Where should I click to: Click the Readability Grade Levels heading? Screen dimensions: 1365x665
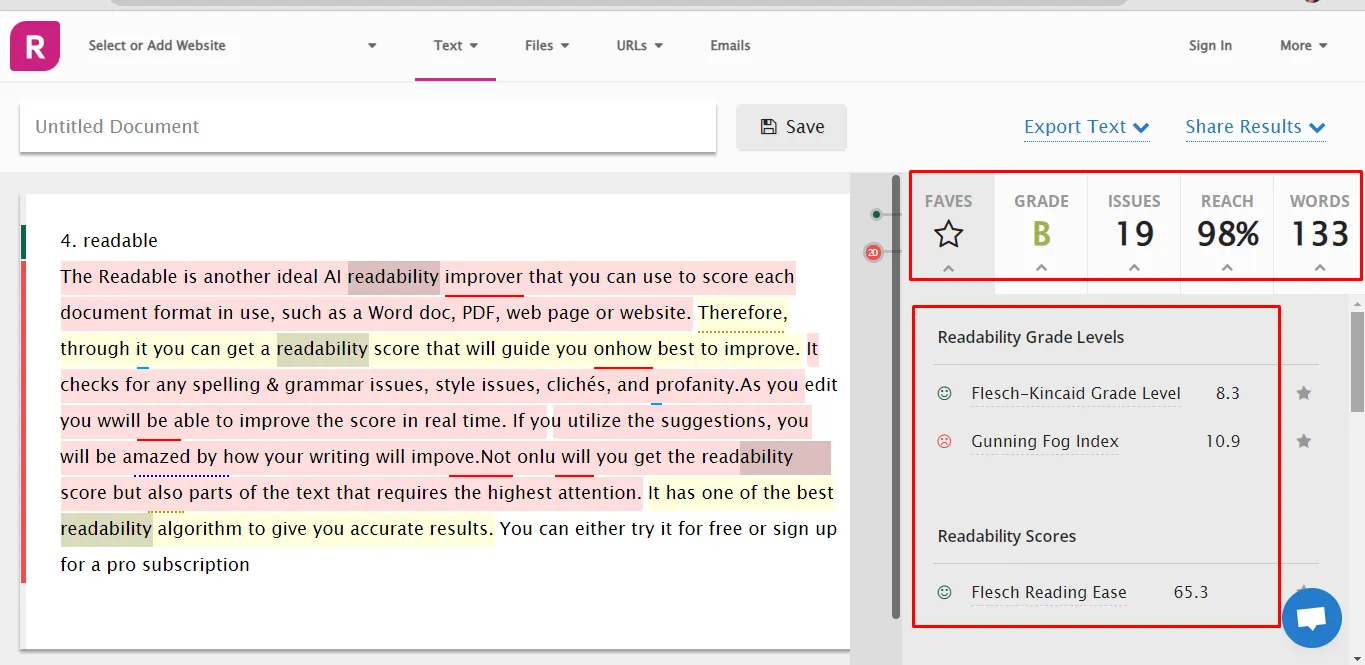(x=1030, y=337)
